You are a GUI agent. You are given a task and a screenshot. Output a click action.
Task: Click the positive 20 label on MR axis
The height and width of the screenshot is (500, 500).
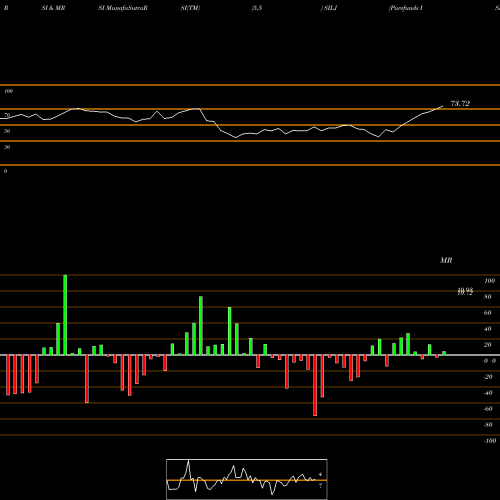click(x=488, y=345)
